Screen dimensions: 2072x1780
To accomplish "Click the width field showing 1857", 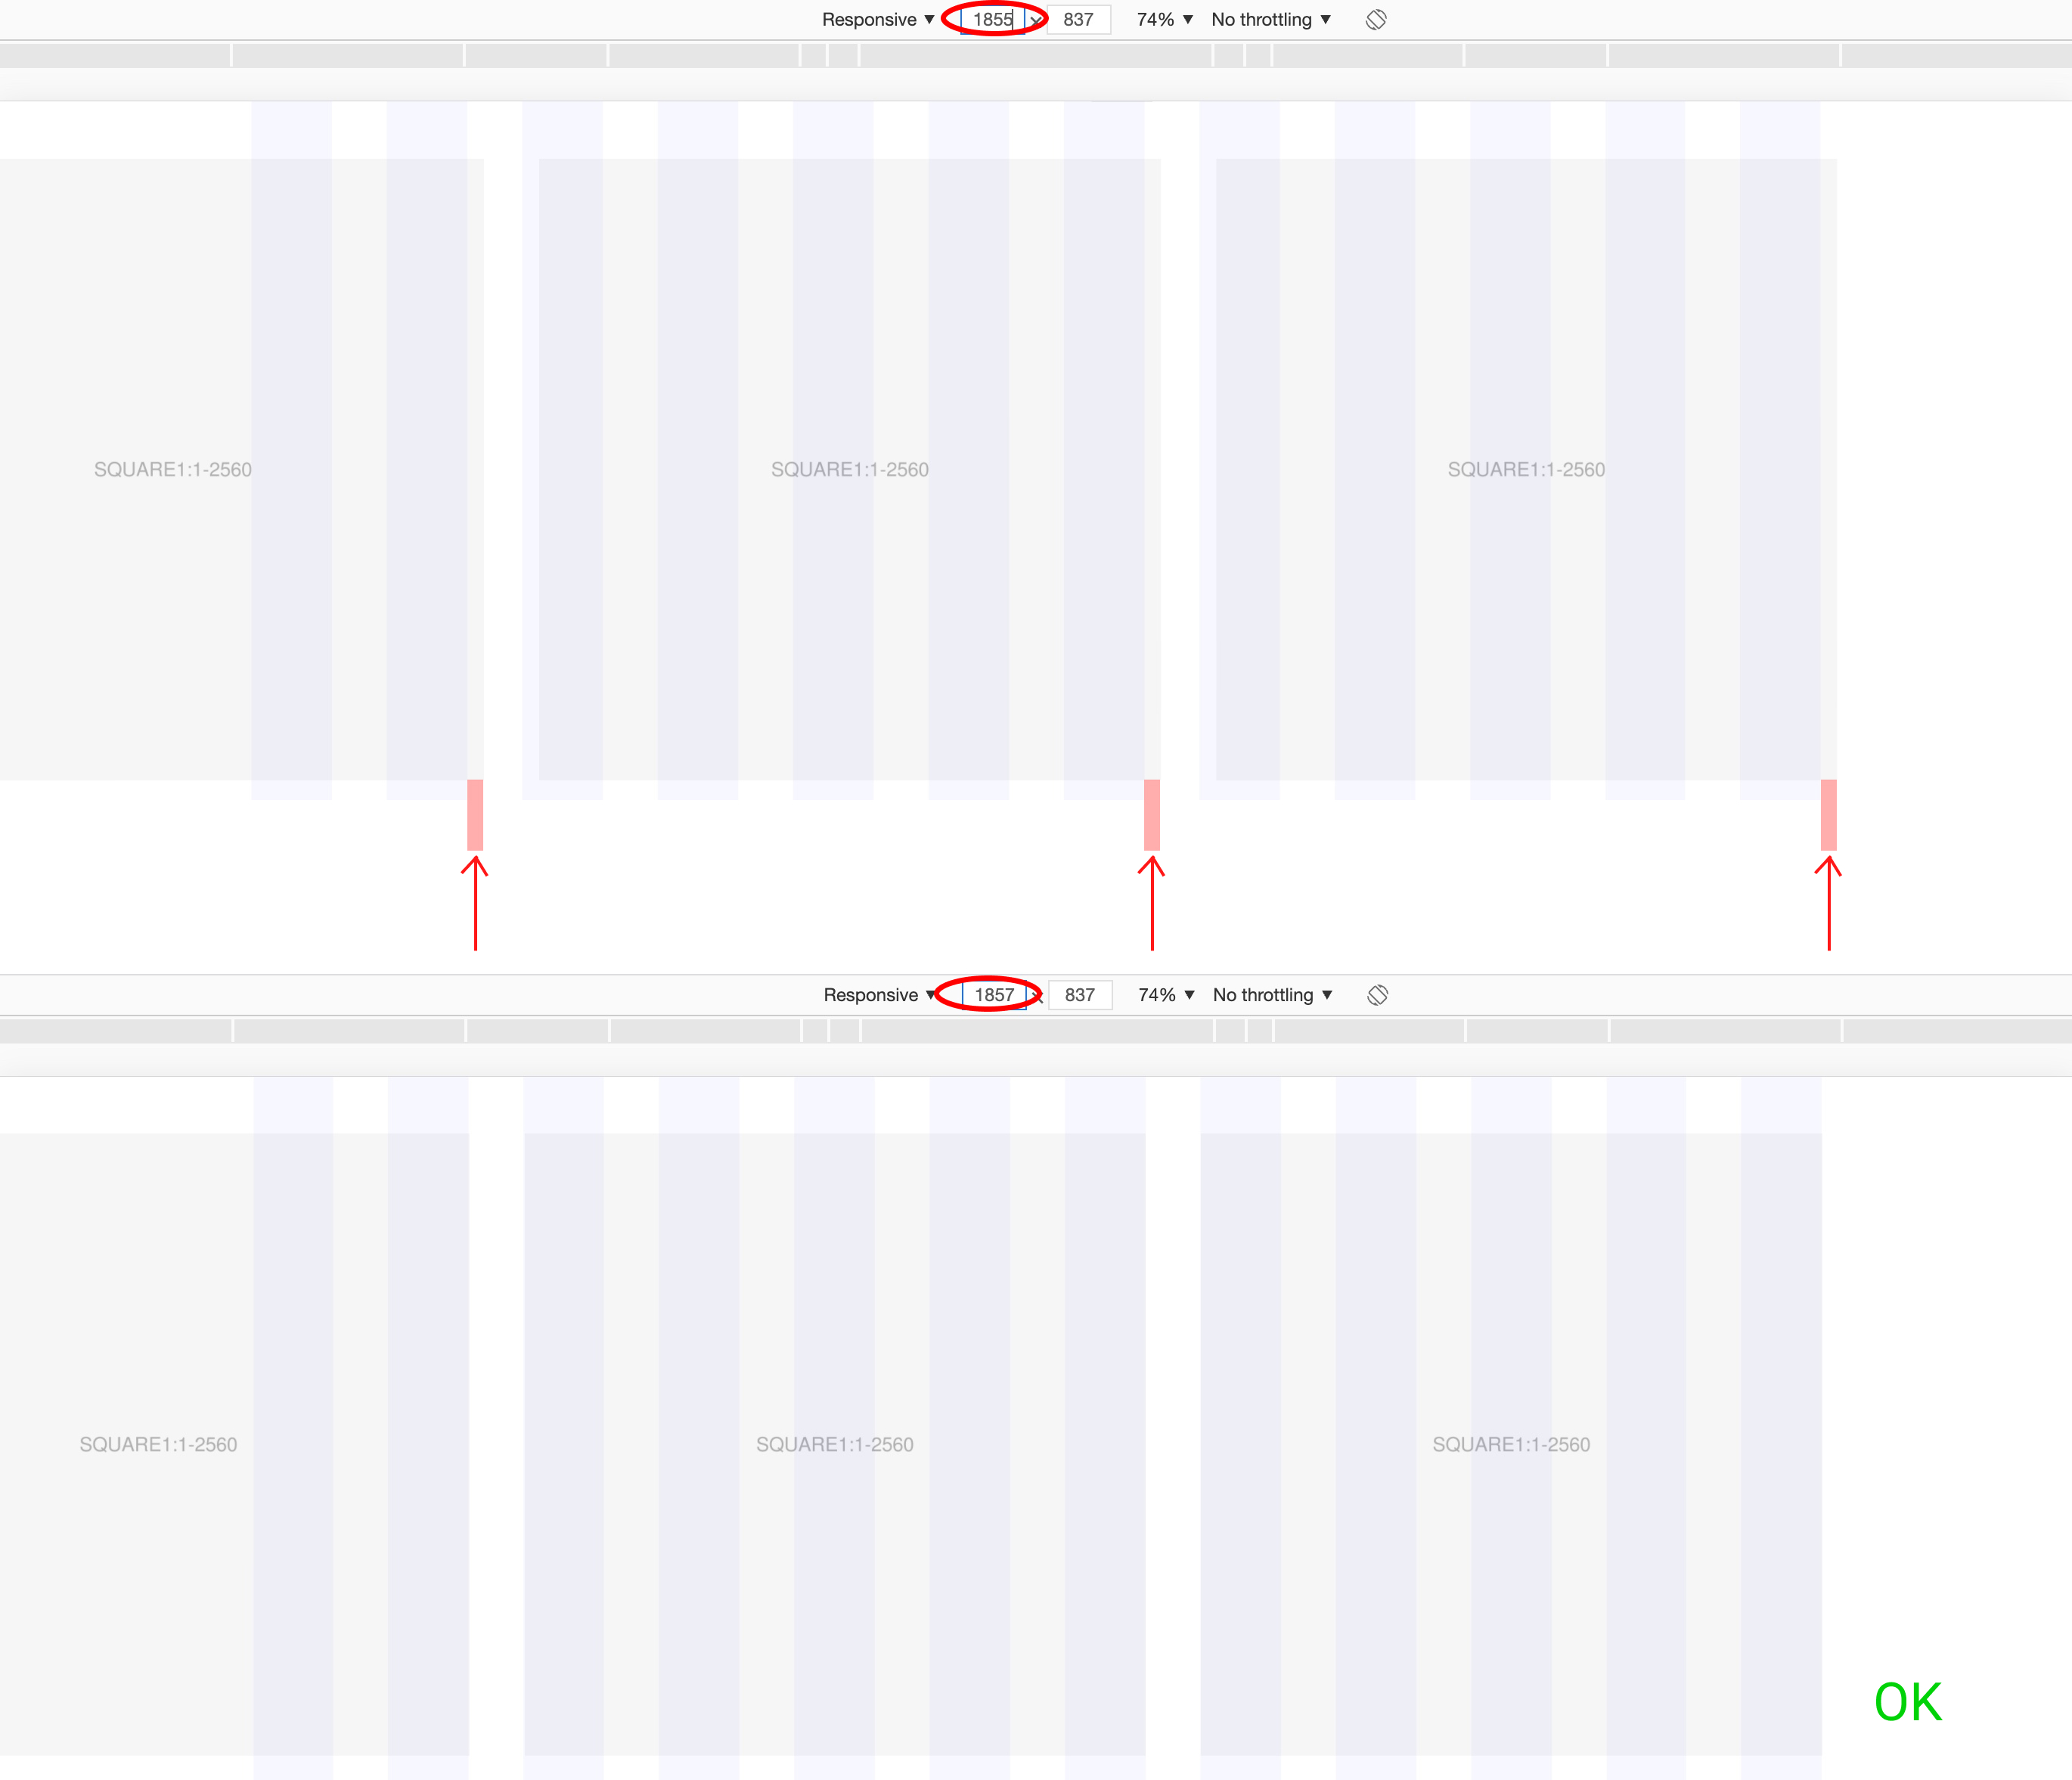I will (x=994, y=995).
